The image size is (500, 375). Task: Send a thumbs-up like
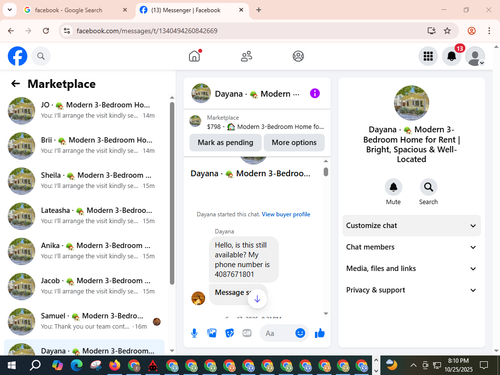pyautogui.click(x=320, y=333)
